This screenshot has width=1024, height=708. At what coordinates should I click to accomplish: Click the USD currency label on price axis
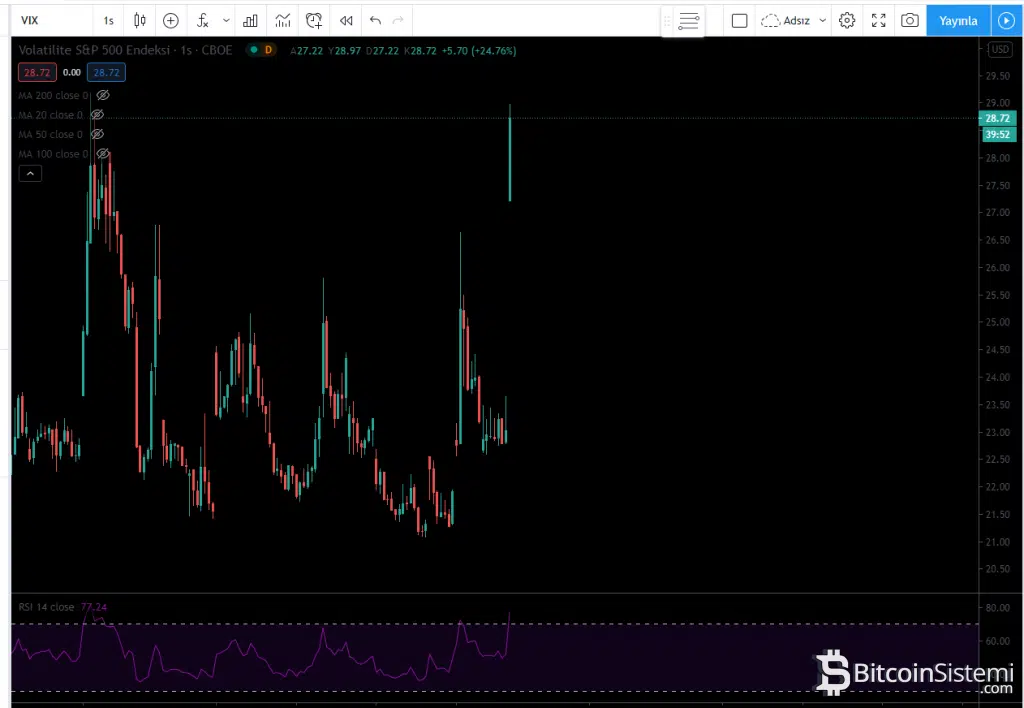click(x=1000, y=50)
